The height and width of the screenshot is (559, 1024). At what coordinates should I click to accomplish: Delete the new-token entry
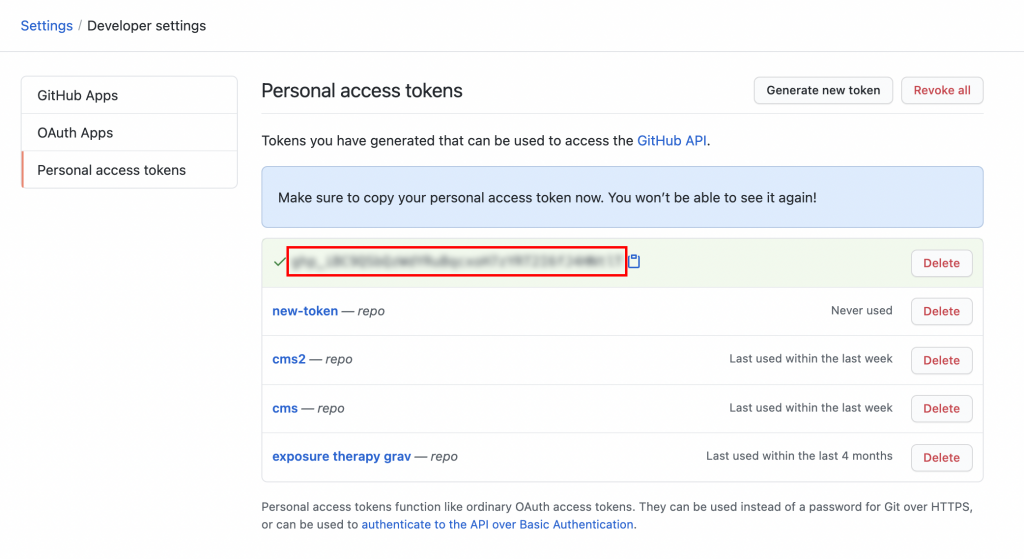click(941, 311)
